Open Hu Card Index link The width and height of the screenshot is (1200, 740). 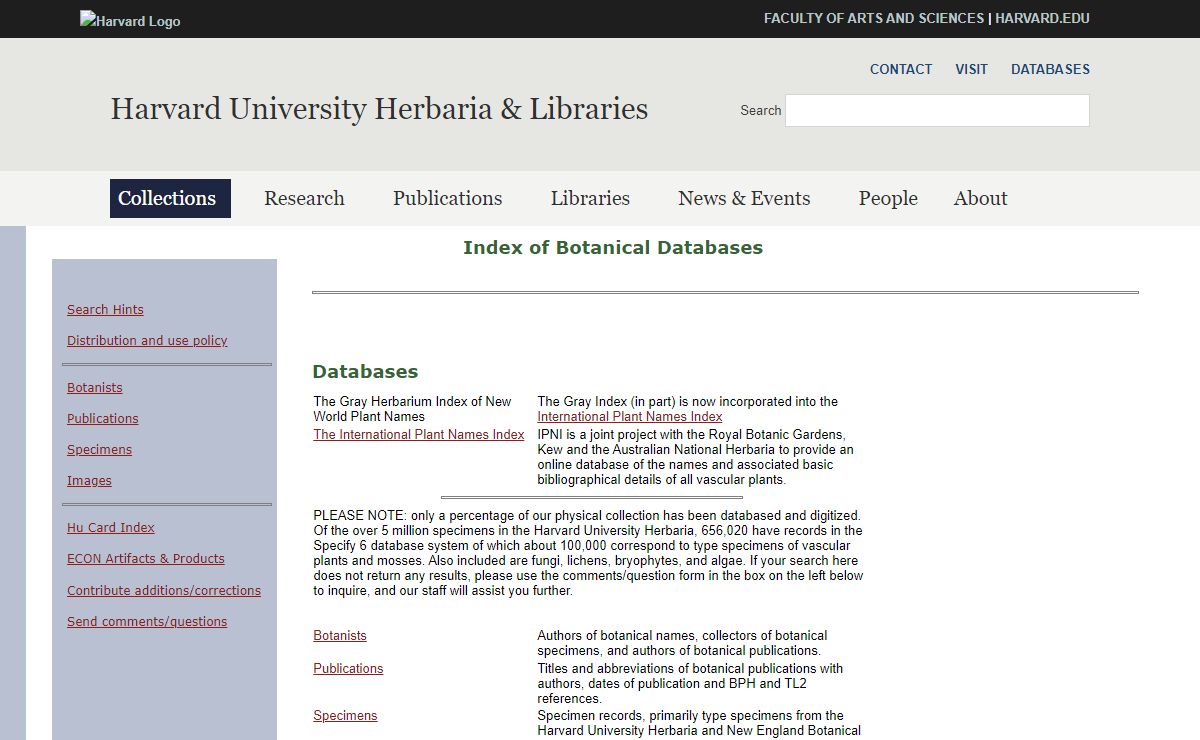(111, 527)
